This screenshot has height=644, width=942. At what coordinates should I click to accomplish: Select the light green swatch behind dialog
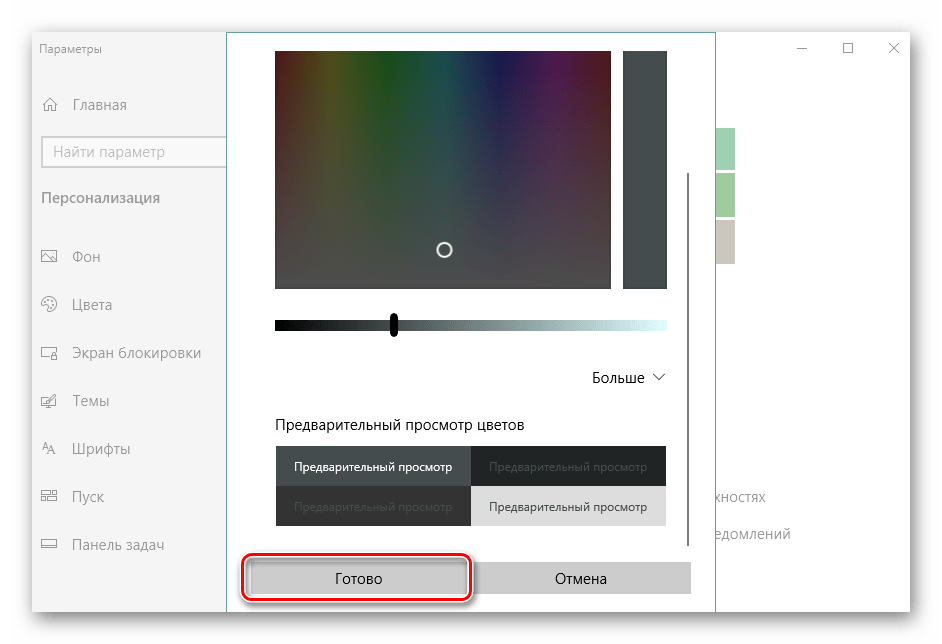pos(726,195)
